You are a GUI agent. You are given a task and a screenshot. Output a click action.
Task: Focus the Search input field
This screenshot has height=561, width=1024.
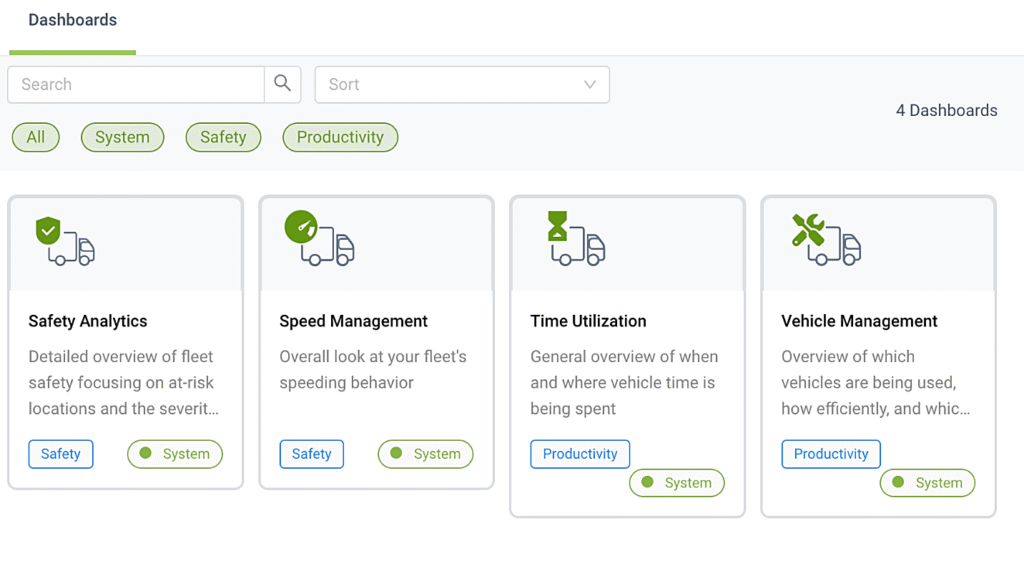pos(136,84)
